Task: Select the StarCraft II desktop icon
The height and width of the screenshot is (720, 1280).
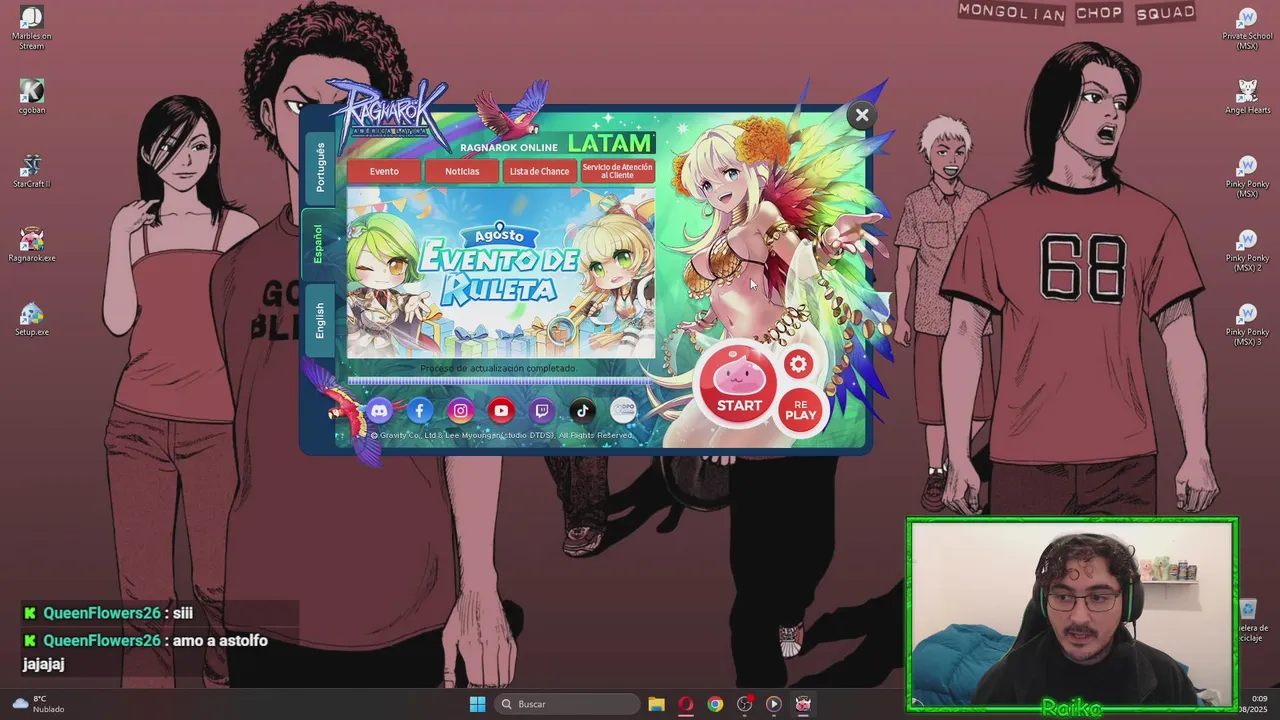Action: (32, 171)
